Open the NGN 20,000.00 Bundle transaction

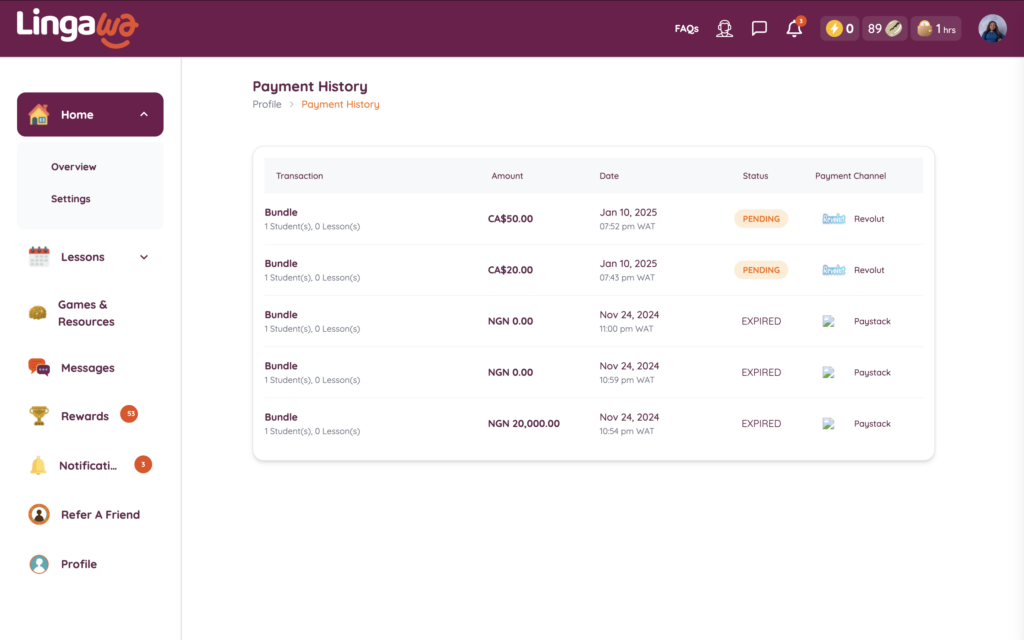click(x=281, y=417)
